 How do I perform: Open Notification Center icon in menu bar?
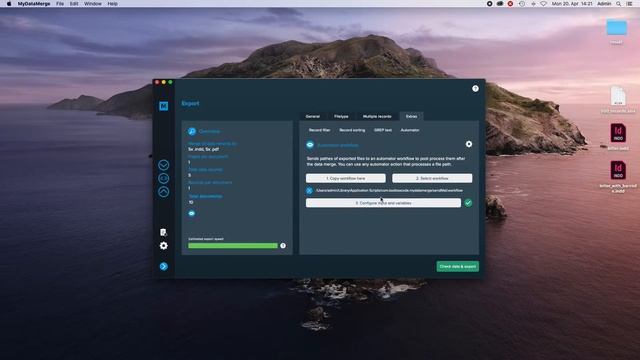click(x=629, y=4)
